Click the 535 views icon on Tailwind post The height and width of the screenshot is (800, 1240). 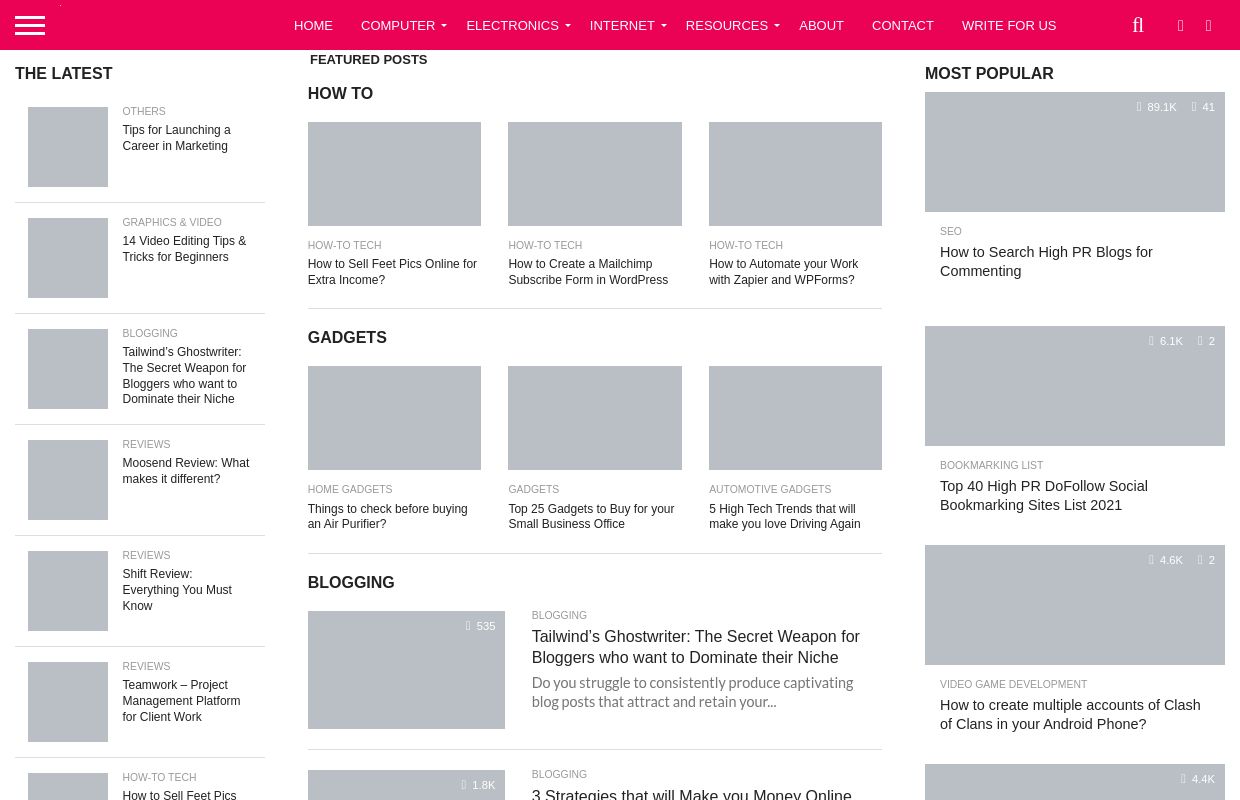tap(468, 626)
